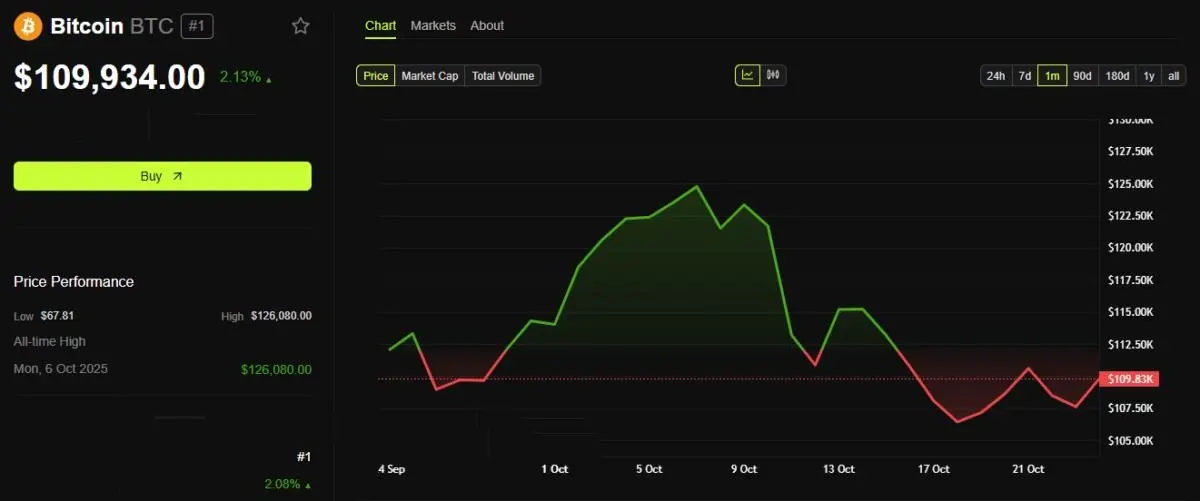Click the green $126,080.00 all-time high value
The width and height of the screenshot is (1200, 501).
[276, 369]
